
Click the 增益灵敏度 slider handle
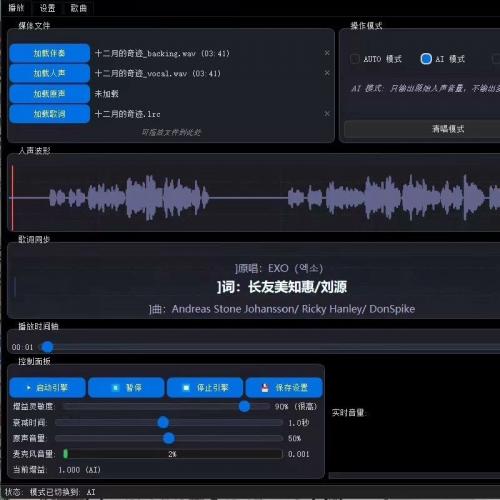point(244,406)
